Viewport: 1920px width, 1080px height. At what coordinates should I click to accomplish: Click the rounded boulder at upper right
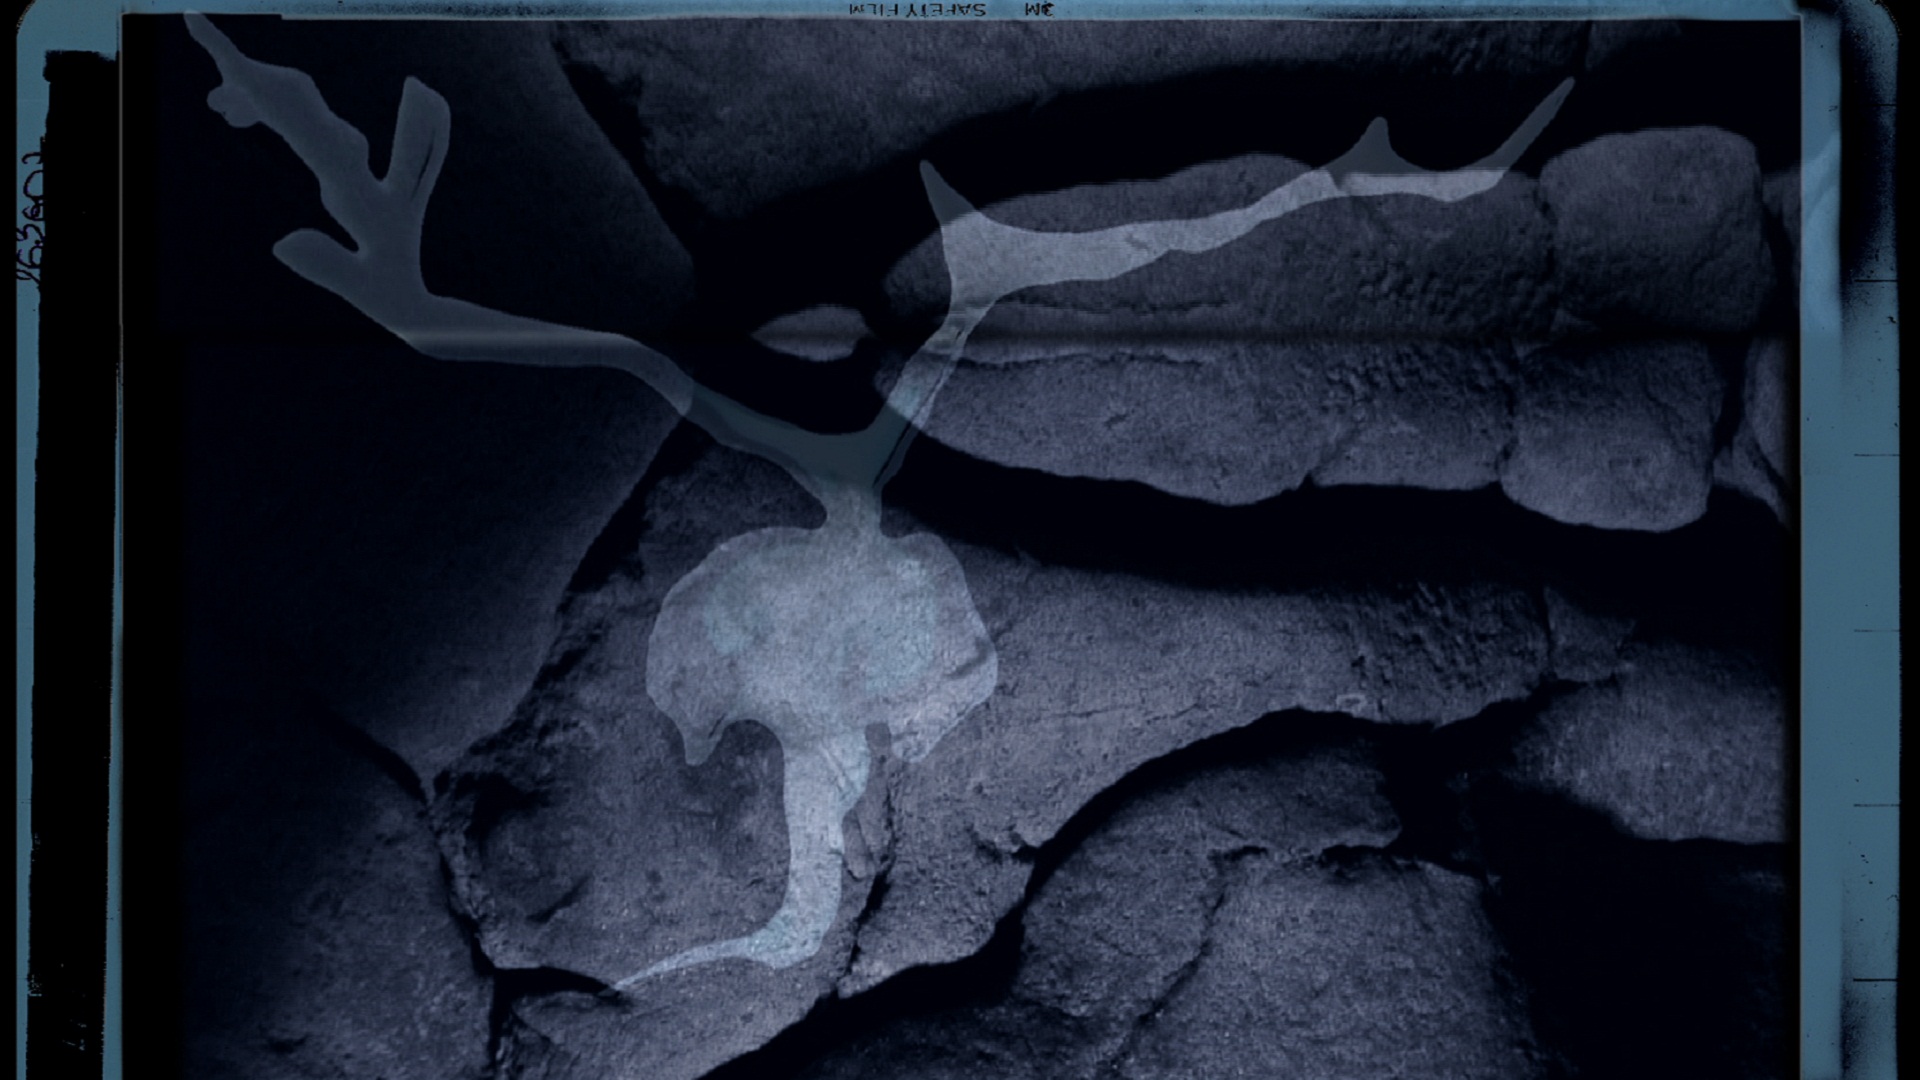point(1652,225)
